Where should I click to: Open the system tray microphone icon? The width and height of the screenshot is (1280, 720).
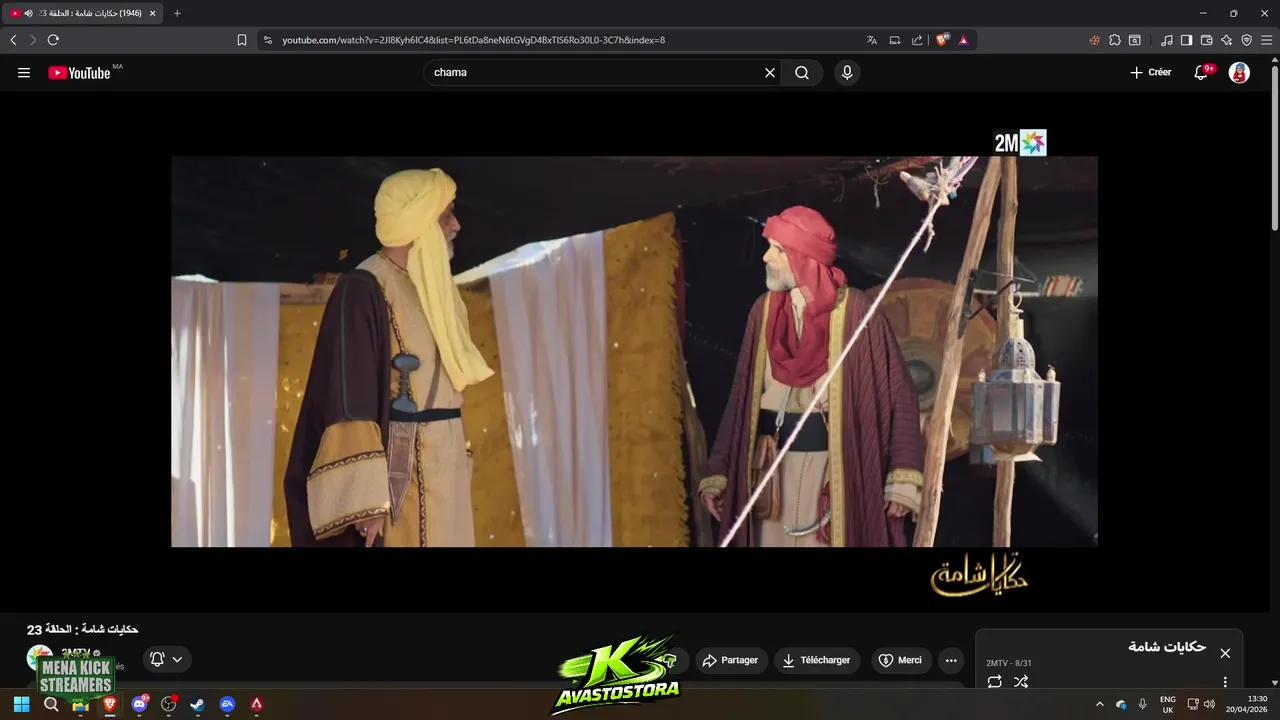click(1143, 704)
